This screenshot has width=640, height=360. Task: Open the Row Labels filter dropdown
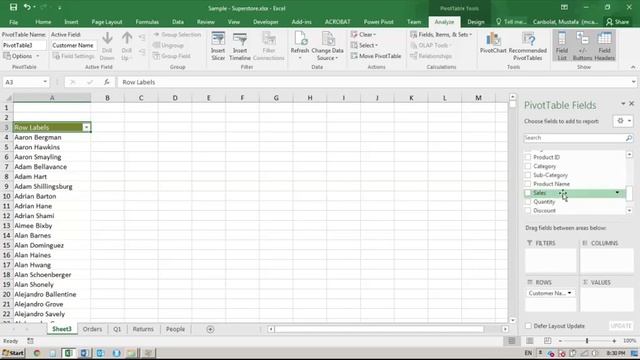[x=86, y=128]
